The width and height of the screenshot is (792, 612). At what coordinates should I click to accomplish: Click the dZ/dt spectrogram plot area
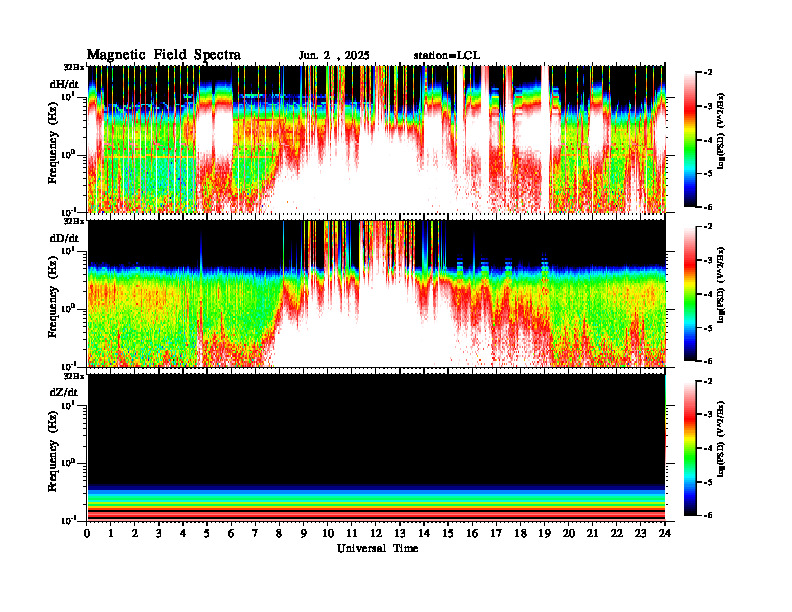pos(376,447)
